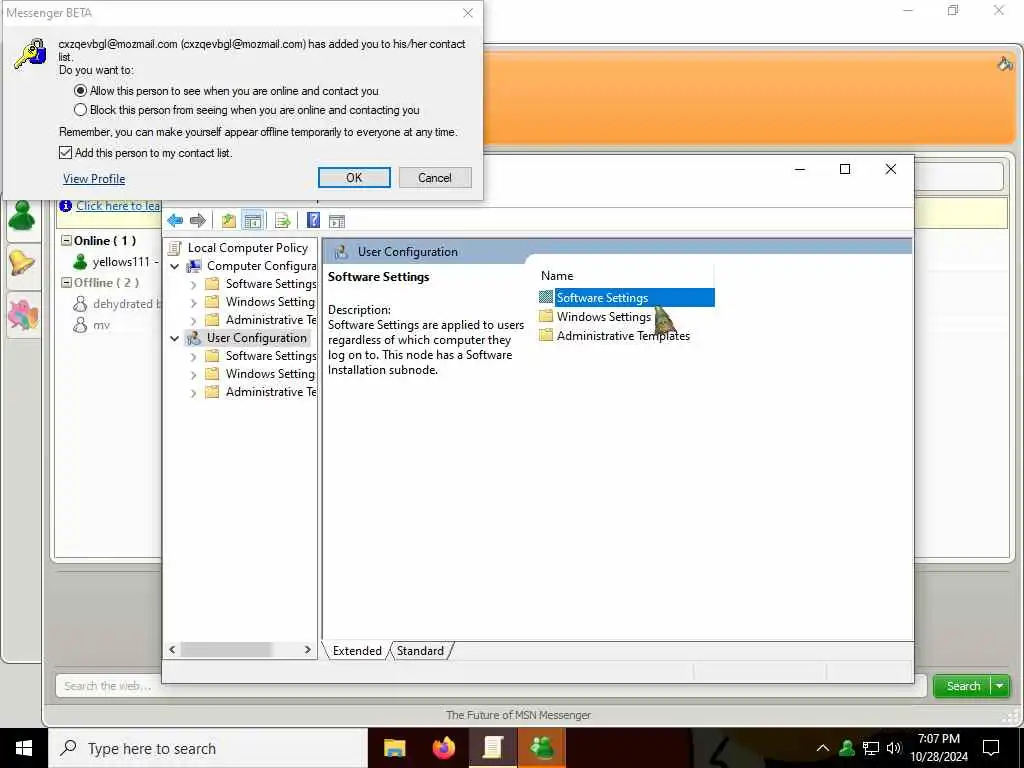Expand Windows Settings under Computer Configuration

click(193, 302)
